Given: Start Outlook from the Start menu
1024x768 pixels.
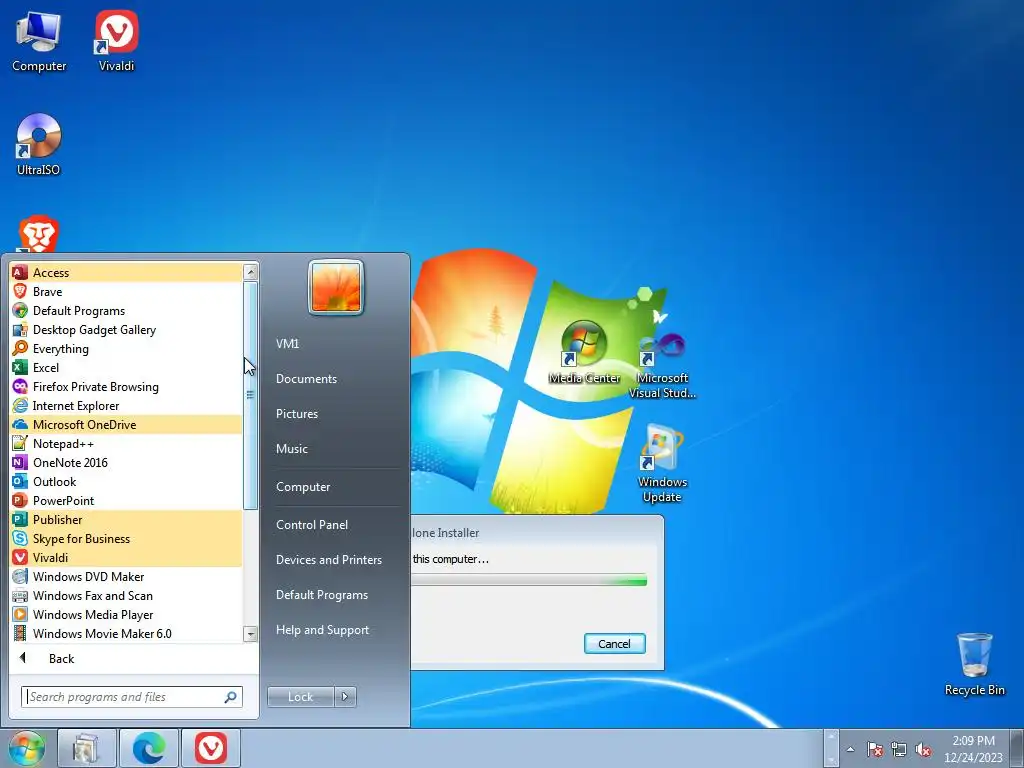Looking at the screenshot, I should (125, 481).
